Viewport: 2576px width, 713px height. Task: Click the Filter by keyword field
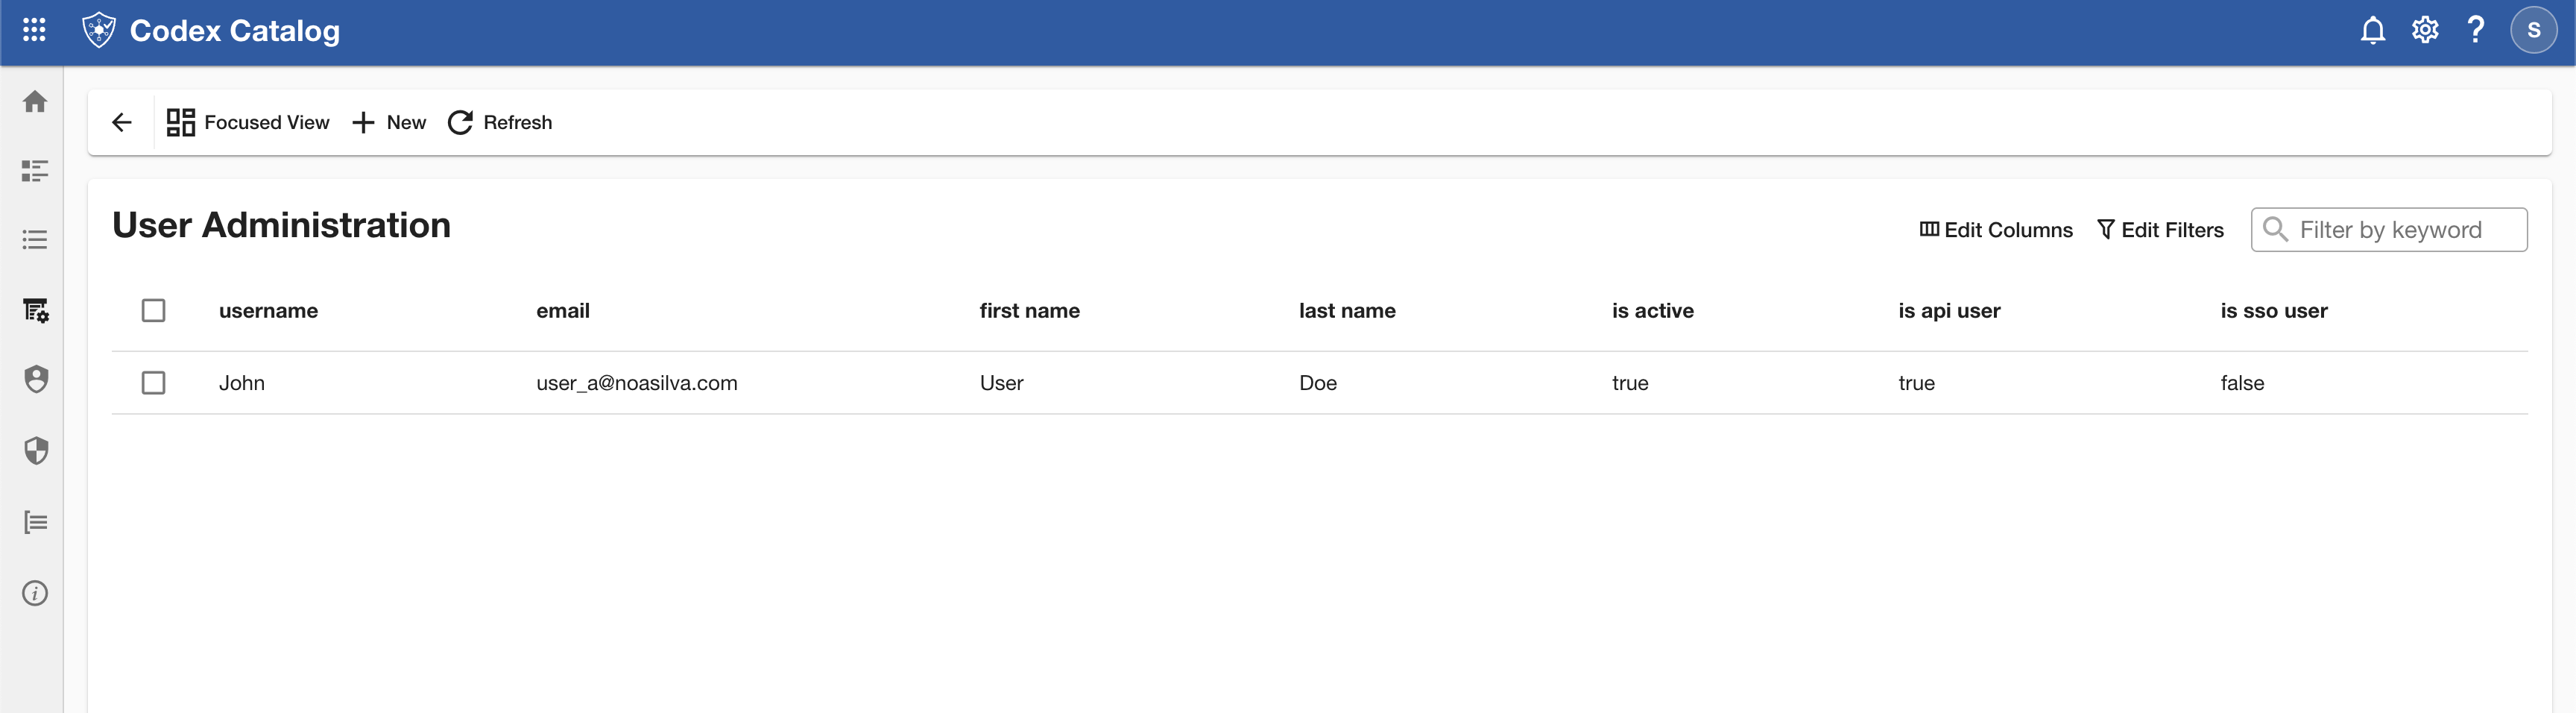2389,230
